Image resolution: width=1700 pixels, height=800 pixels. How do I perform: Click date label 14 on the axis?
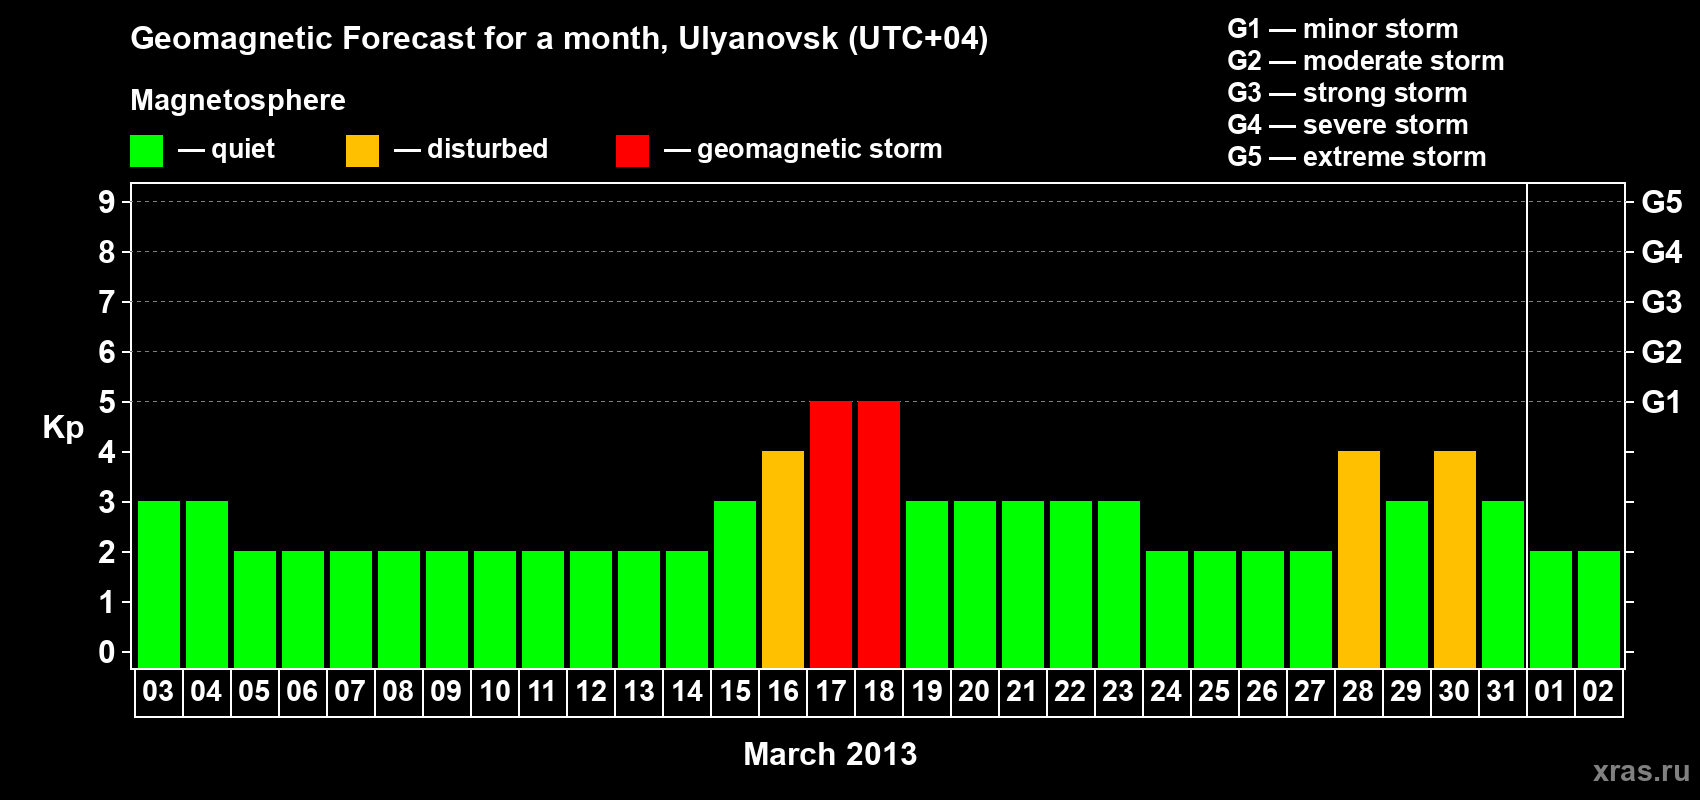point(686,691)
